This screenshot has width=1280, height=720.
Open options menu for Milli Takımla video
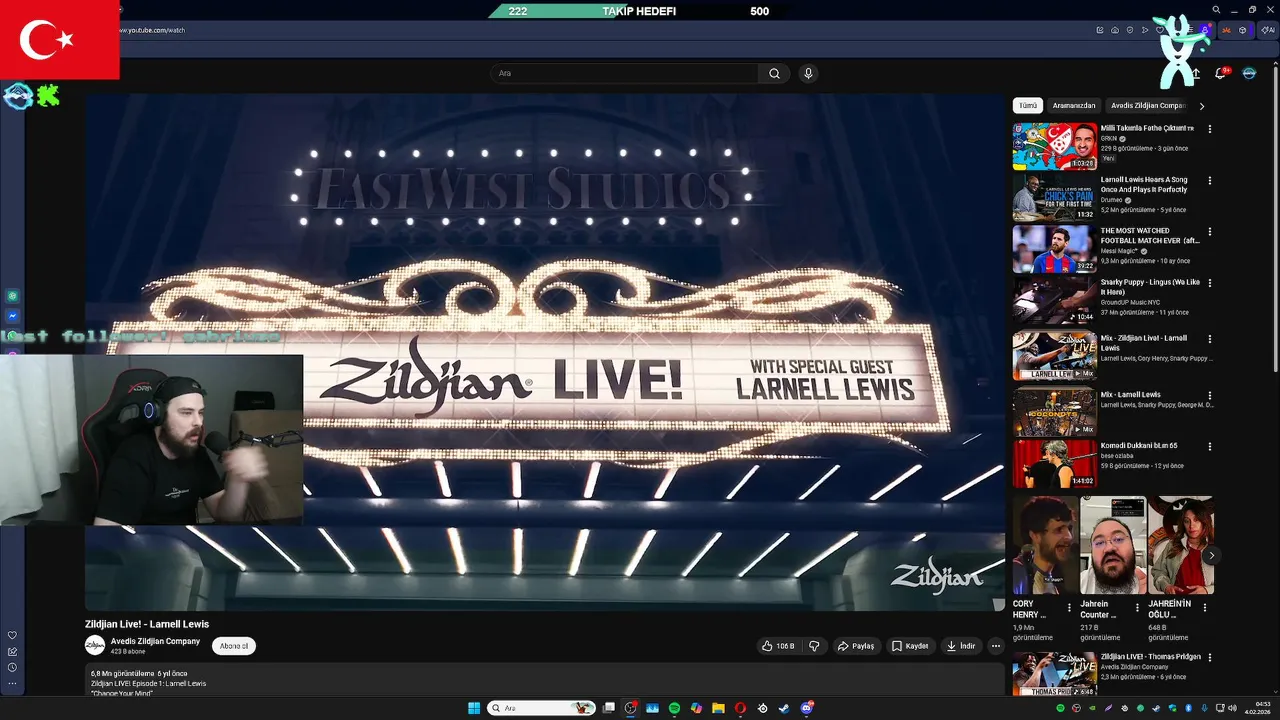click(x=1210, y=129)
